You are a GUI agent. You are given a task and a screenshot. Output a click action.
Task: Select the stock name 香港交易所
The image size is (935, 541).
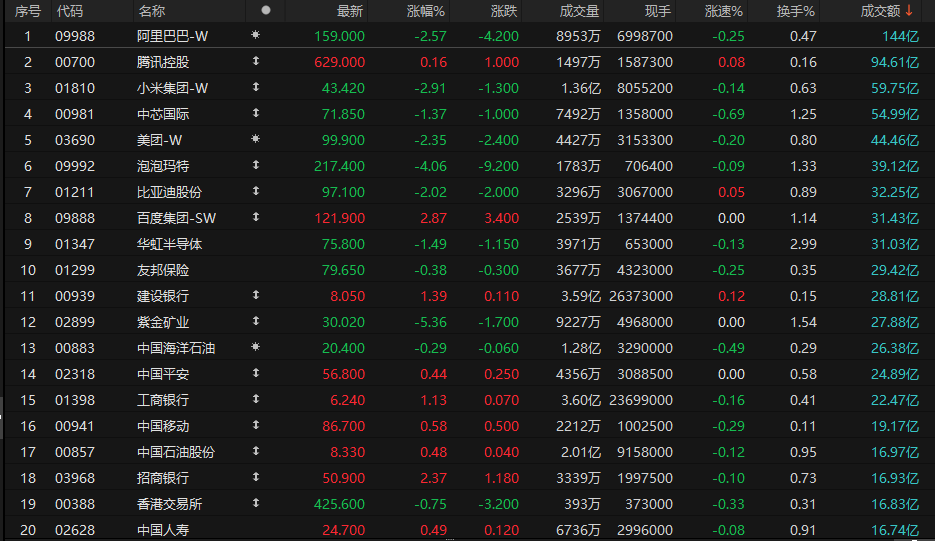coord(169,504)
